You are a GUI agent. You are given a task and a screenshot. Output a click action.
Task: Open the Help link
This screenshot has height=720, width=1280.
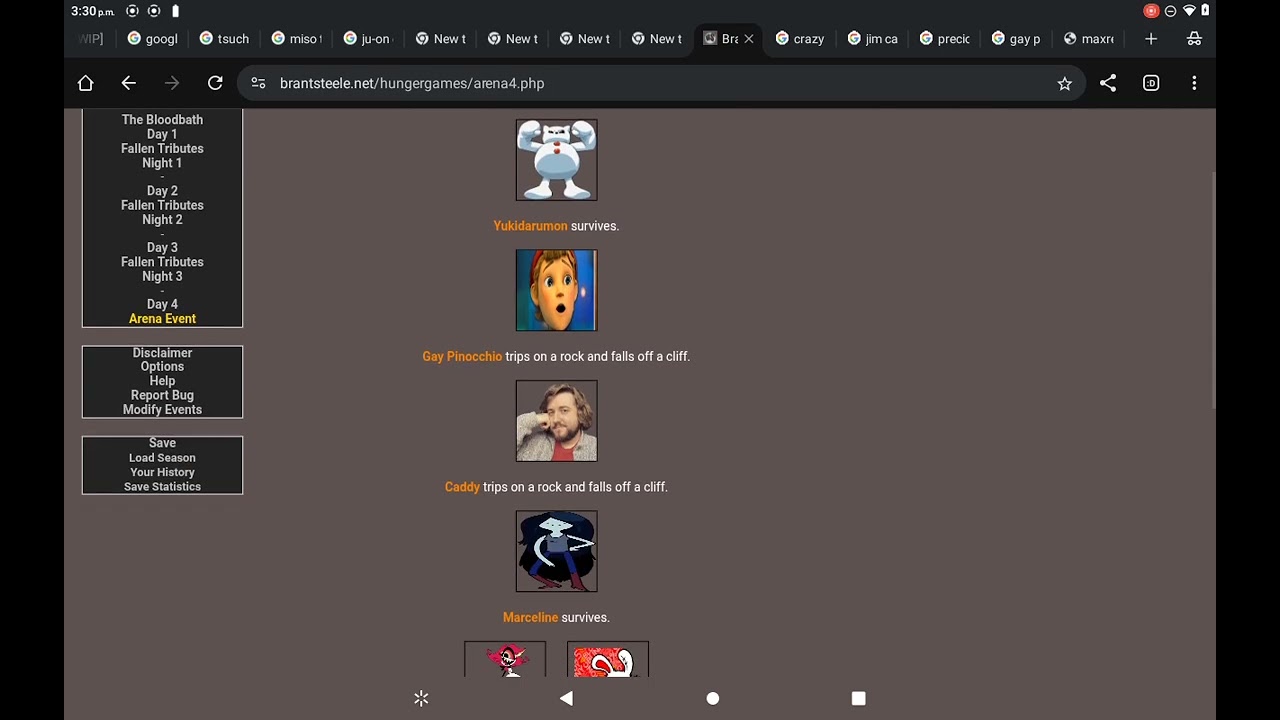coord(162,381)
